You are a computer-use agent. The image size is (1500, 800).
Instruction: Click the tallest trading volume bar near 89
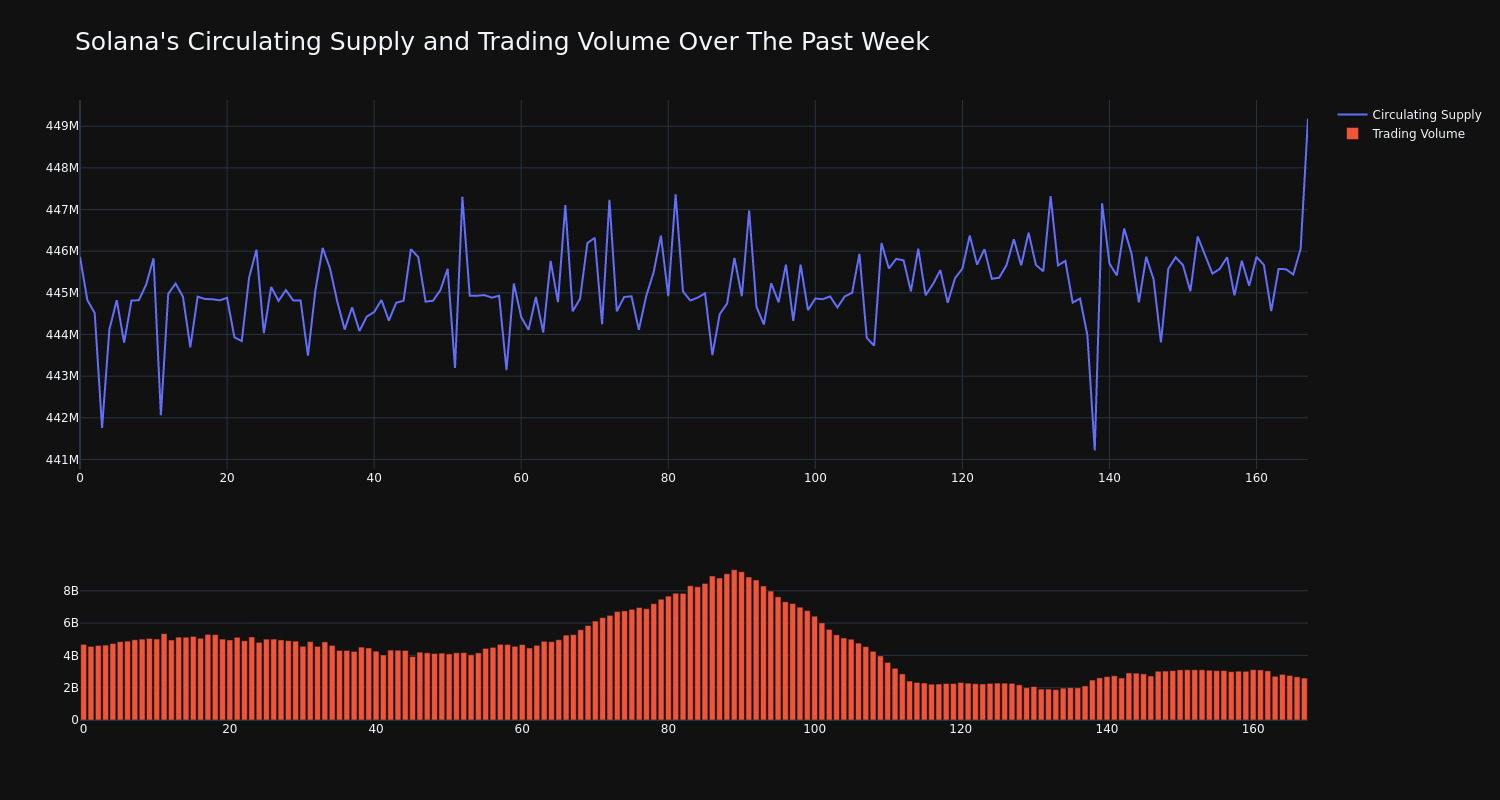pos(734,645)
